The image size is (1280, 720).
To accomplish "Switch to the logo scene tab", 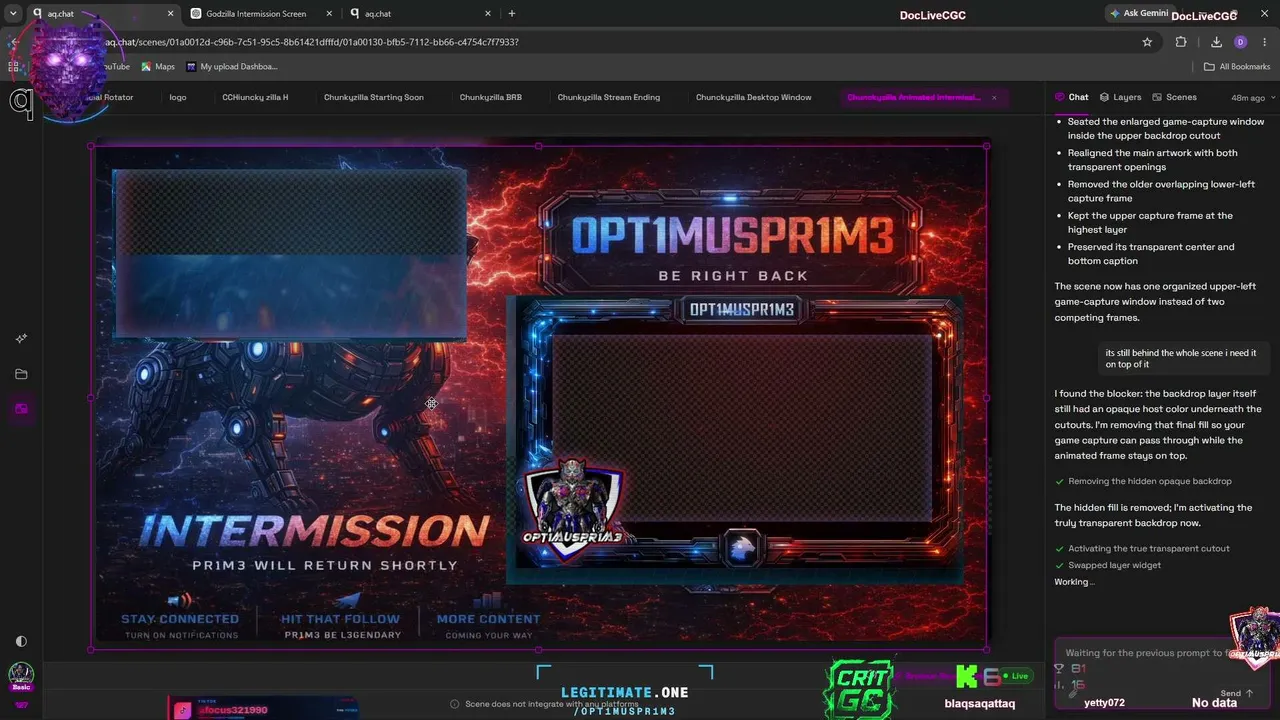I will [x=178, y=97].
